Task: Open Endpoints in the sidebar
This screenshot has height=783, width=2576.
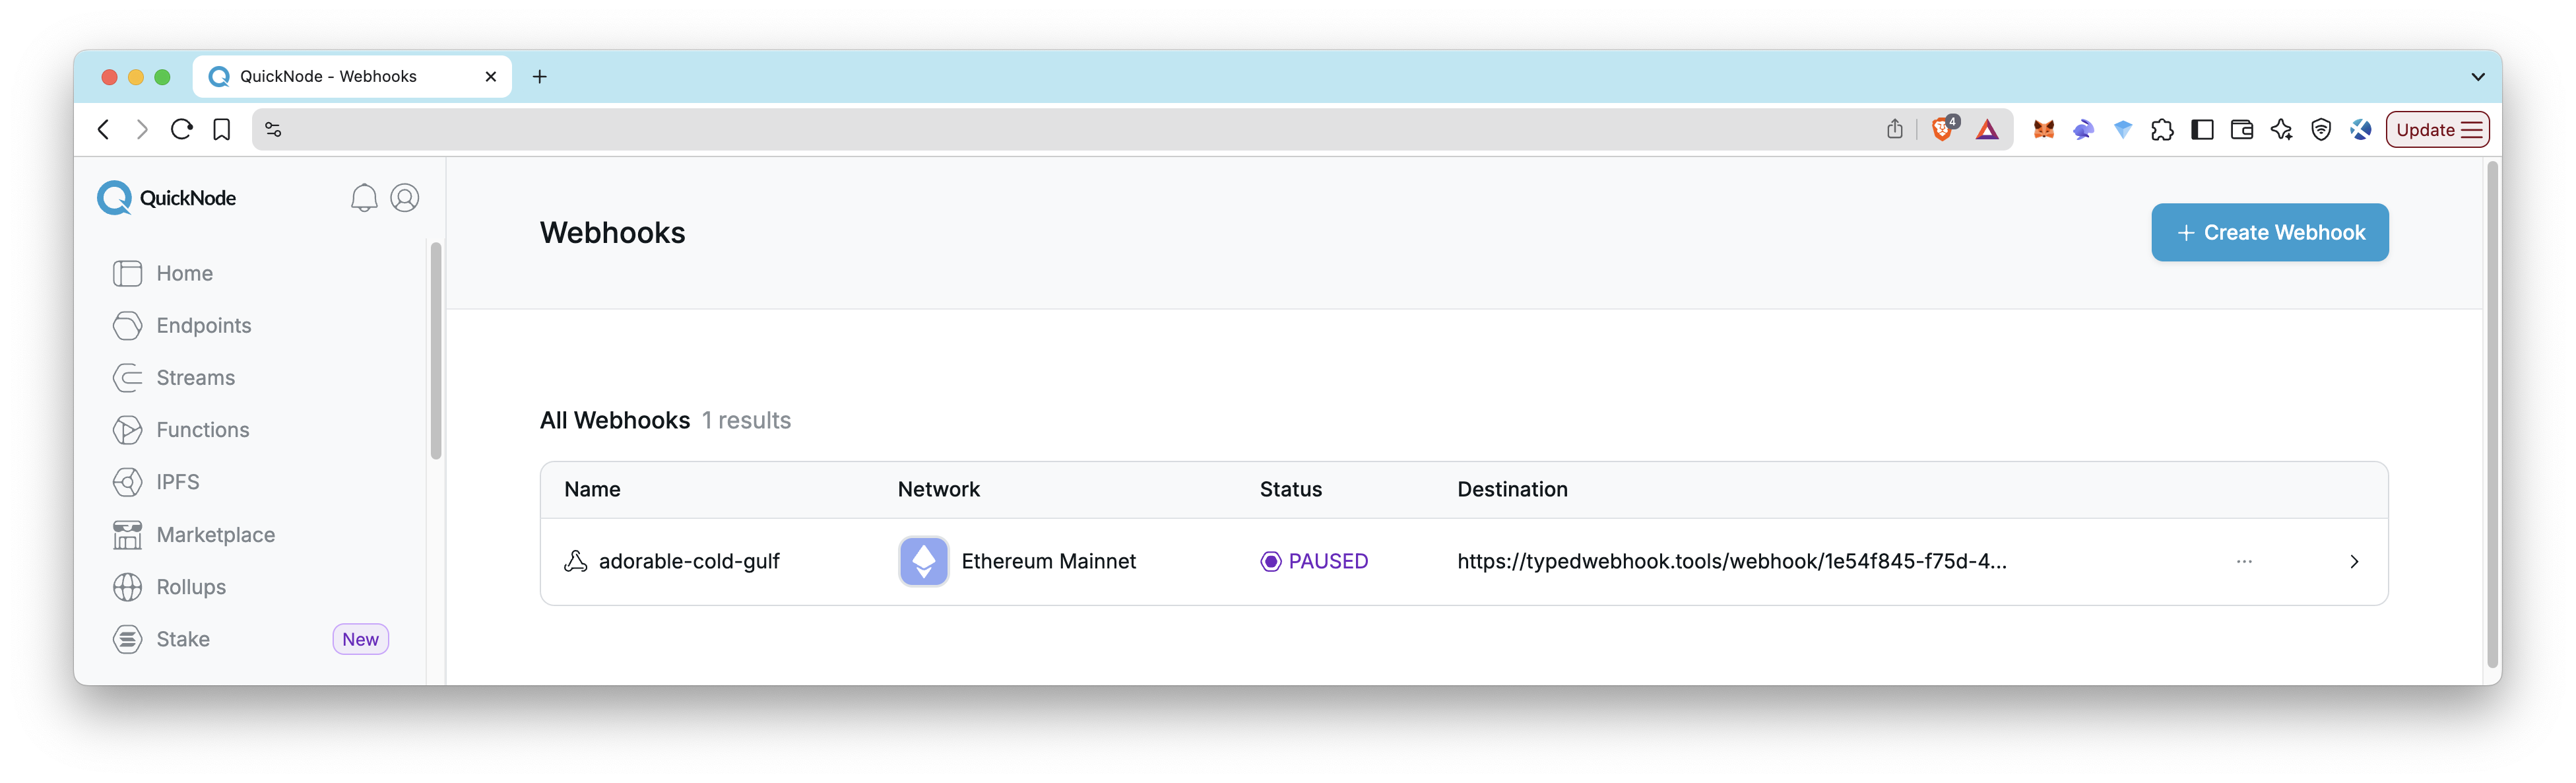Action: point(203,325)
